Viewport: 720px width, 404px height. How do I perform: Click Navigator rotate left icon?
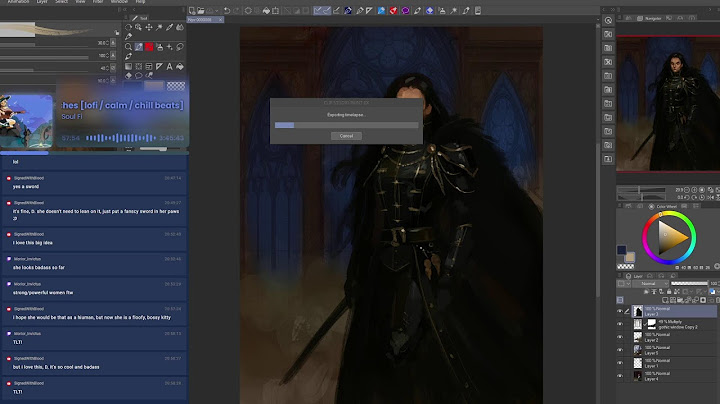click(x=687, y=197)
